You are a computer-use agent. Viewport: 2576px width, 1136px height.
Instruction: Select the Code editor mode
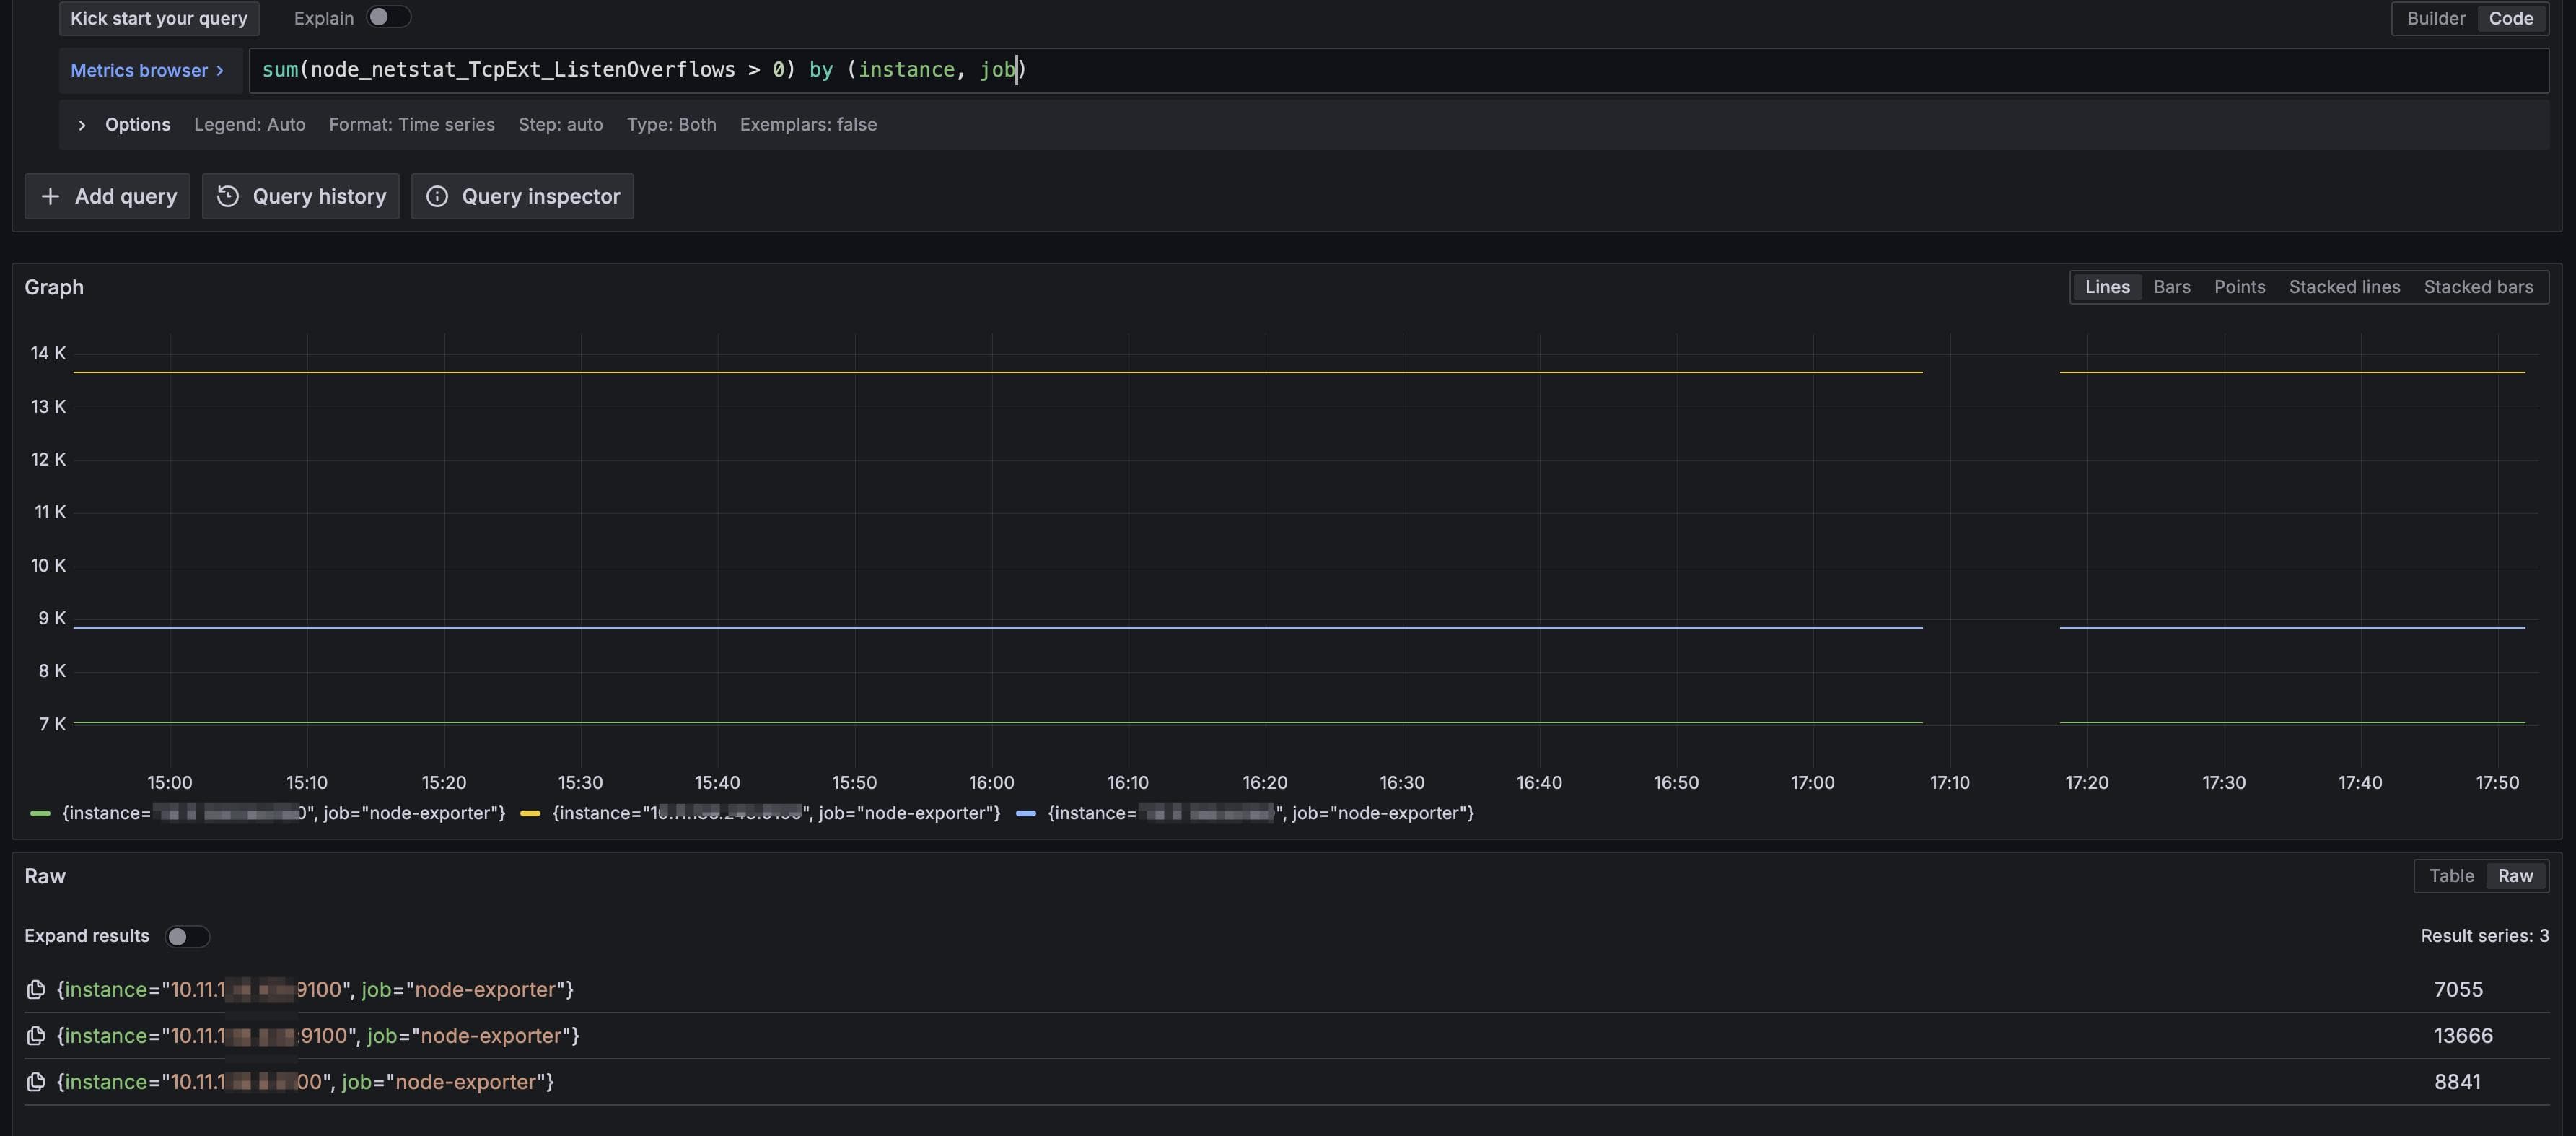[2510, 18]
